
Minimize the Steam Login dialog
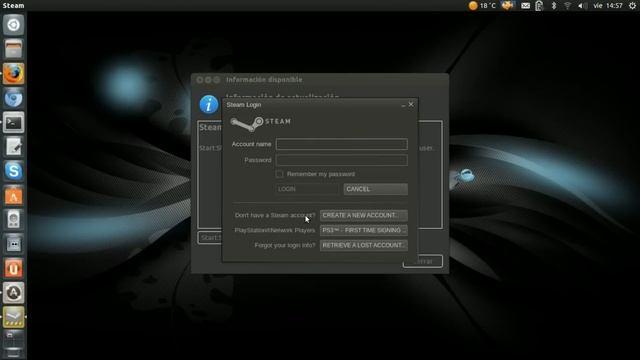pos(403,105)
